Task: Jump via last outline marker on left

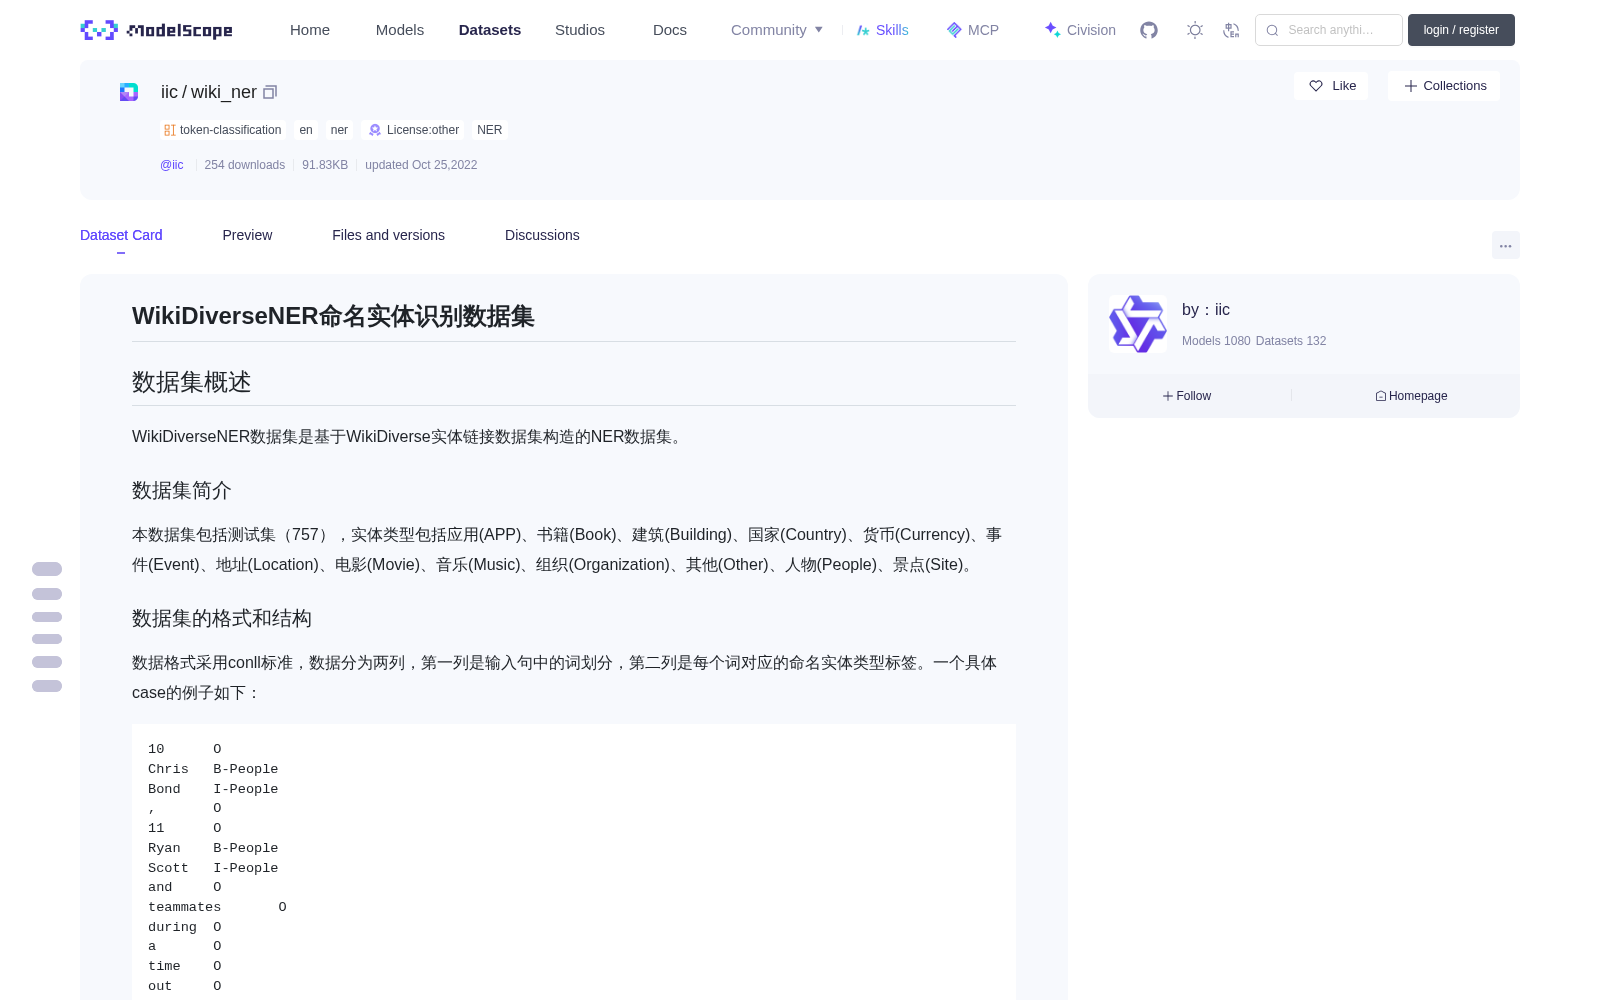Action: pyautogui.click(x=47, y=686)
